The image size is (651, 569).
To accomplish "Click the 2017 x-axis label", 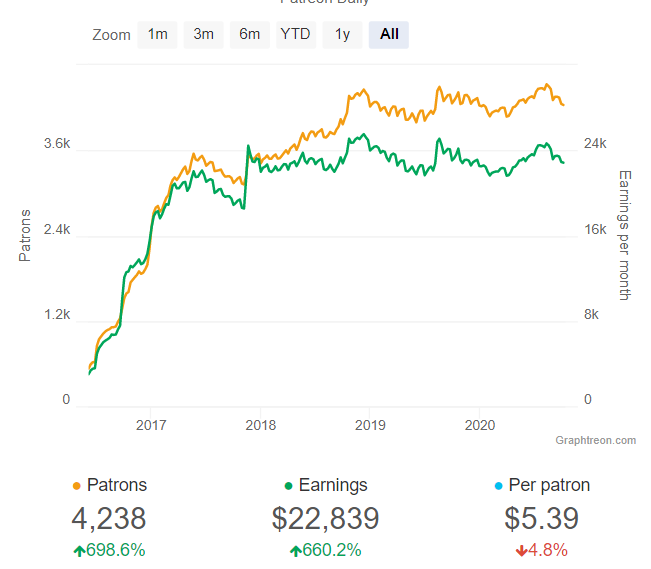I will (151, 425).
